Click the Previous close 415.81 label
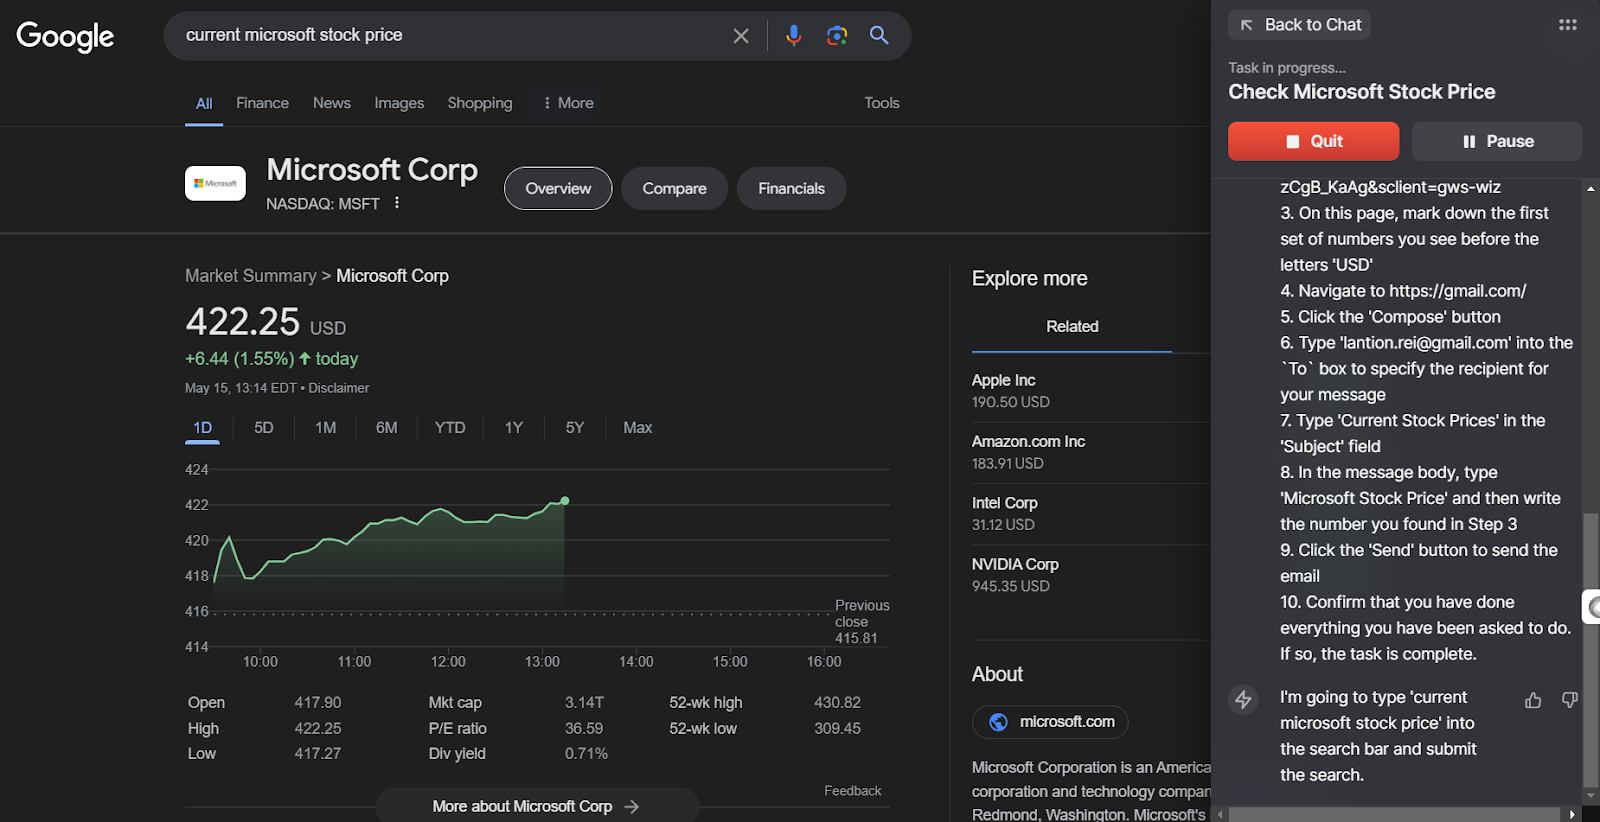This screenshot has height=822, width=1600. point(862,622)
